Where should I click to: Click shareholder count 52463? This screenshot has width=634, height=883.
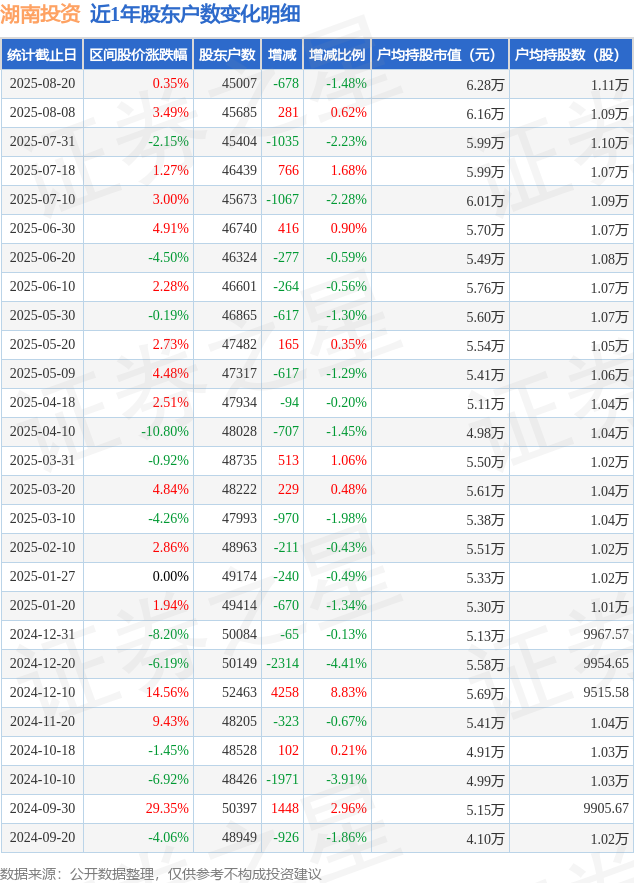(x=239, y=692)
